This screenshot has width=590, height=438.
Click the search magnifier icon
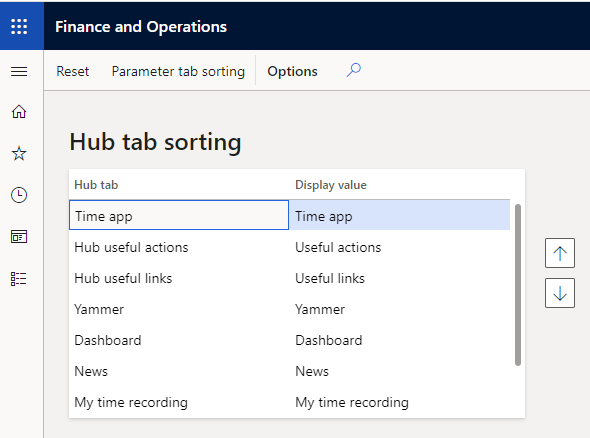354,70
